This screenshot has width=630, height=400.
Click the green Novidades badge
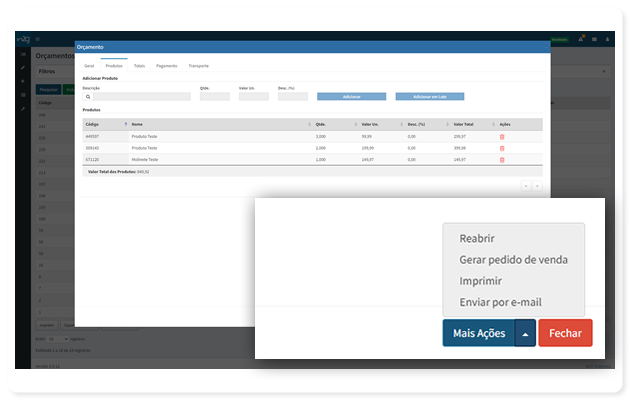[x=559, y=39]
